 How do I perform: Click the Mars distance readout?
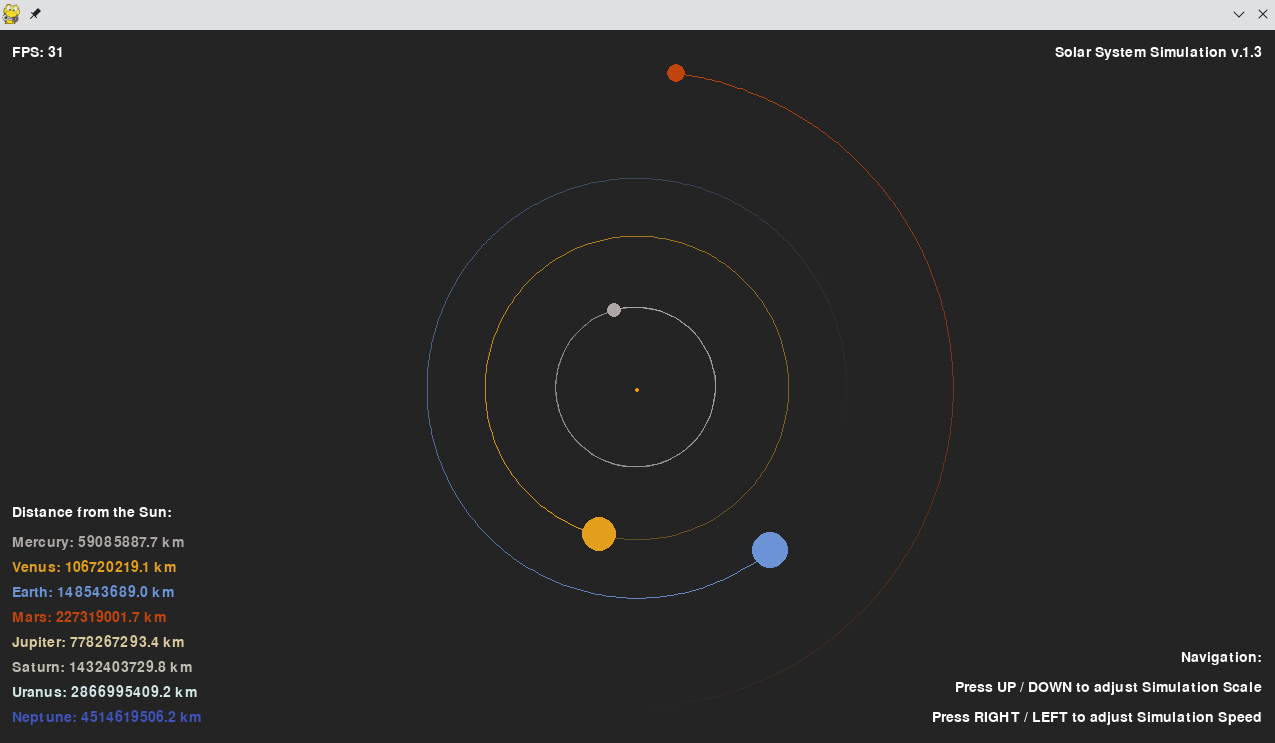(x=89, y=617)
